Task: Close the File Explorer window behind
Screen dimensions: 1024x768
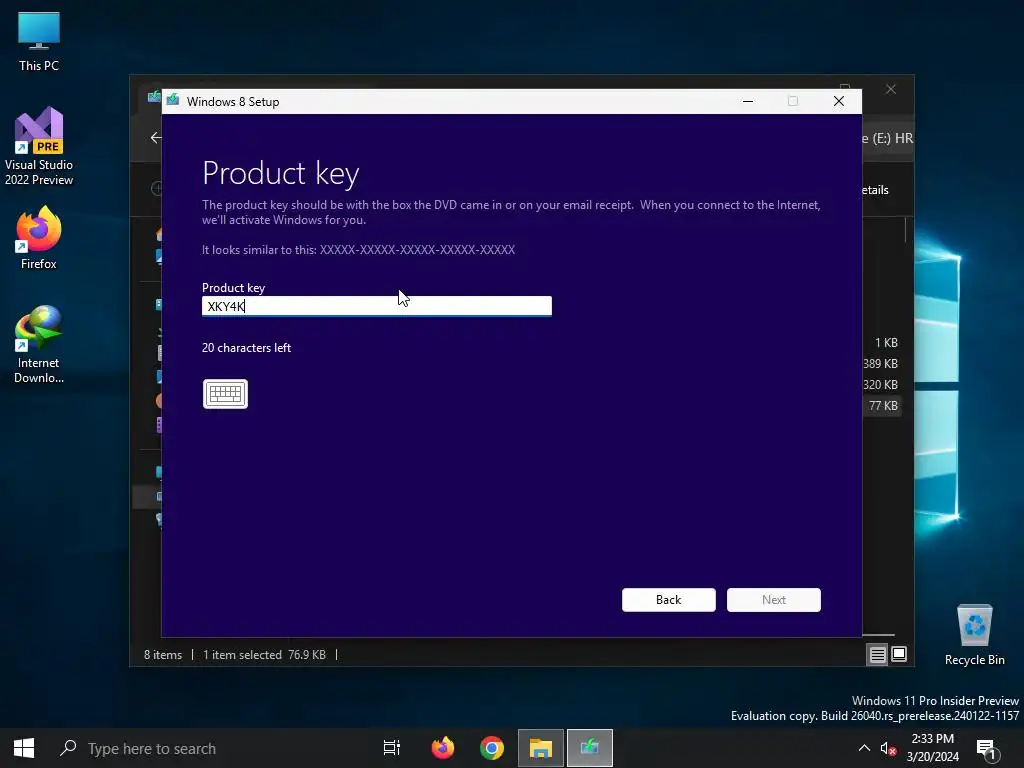Action: (x=891, y=89)
